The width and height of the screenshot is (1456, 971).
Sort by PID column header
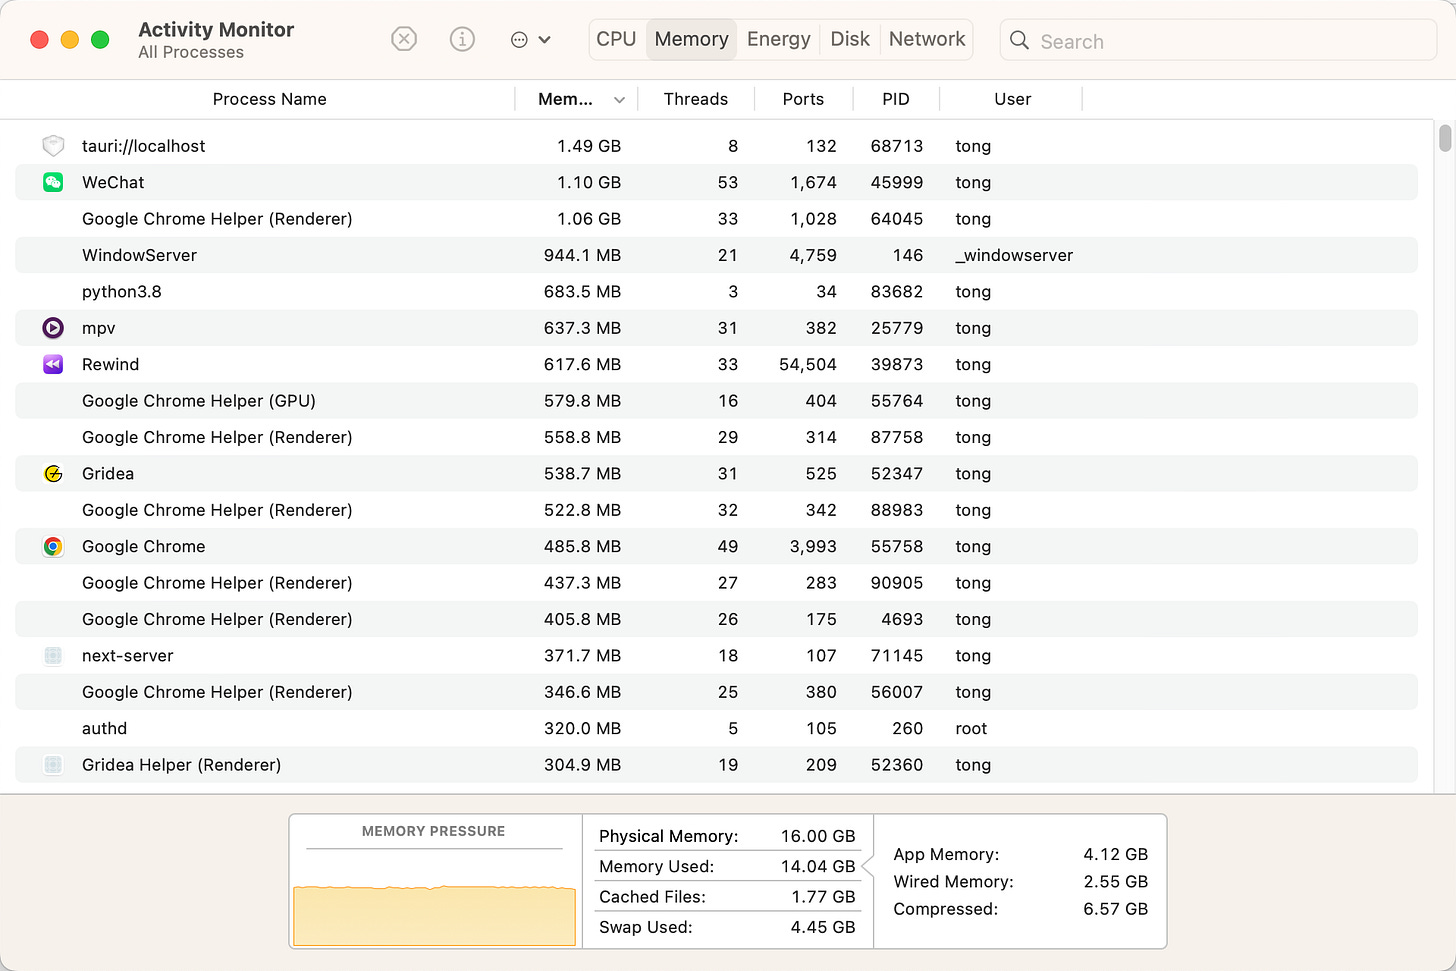(x=896, y=99)
